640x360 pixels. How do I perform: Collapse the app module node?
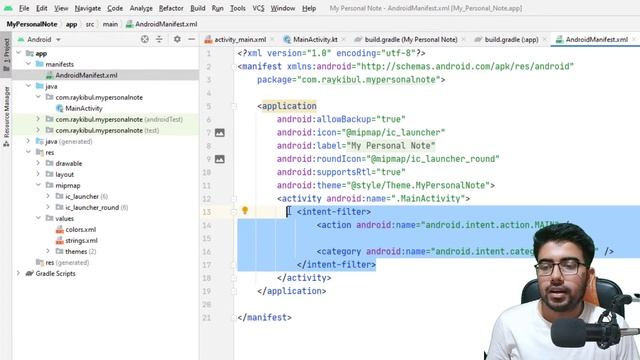[x=18, y=53]
